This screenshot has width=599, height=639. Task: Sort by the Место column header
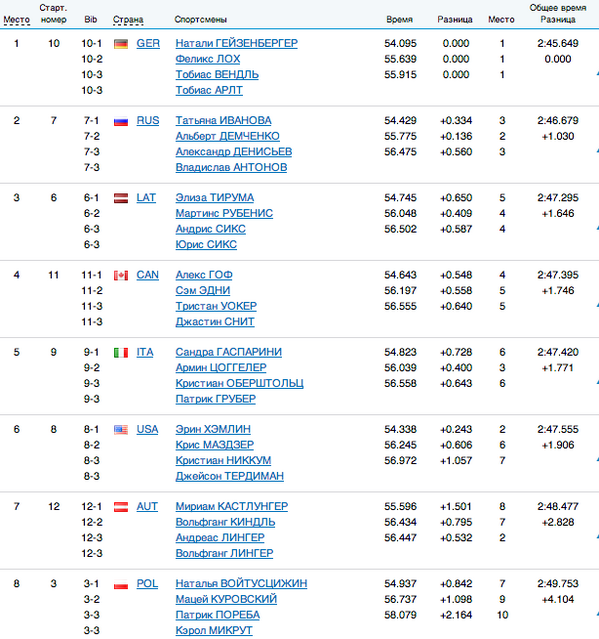(17, 20)
